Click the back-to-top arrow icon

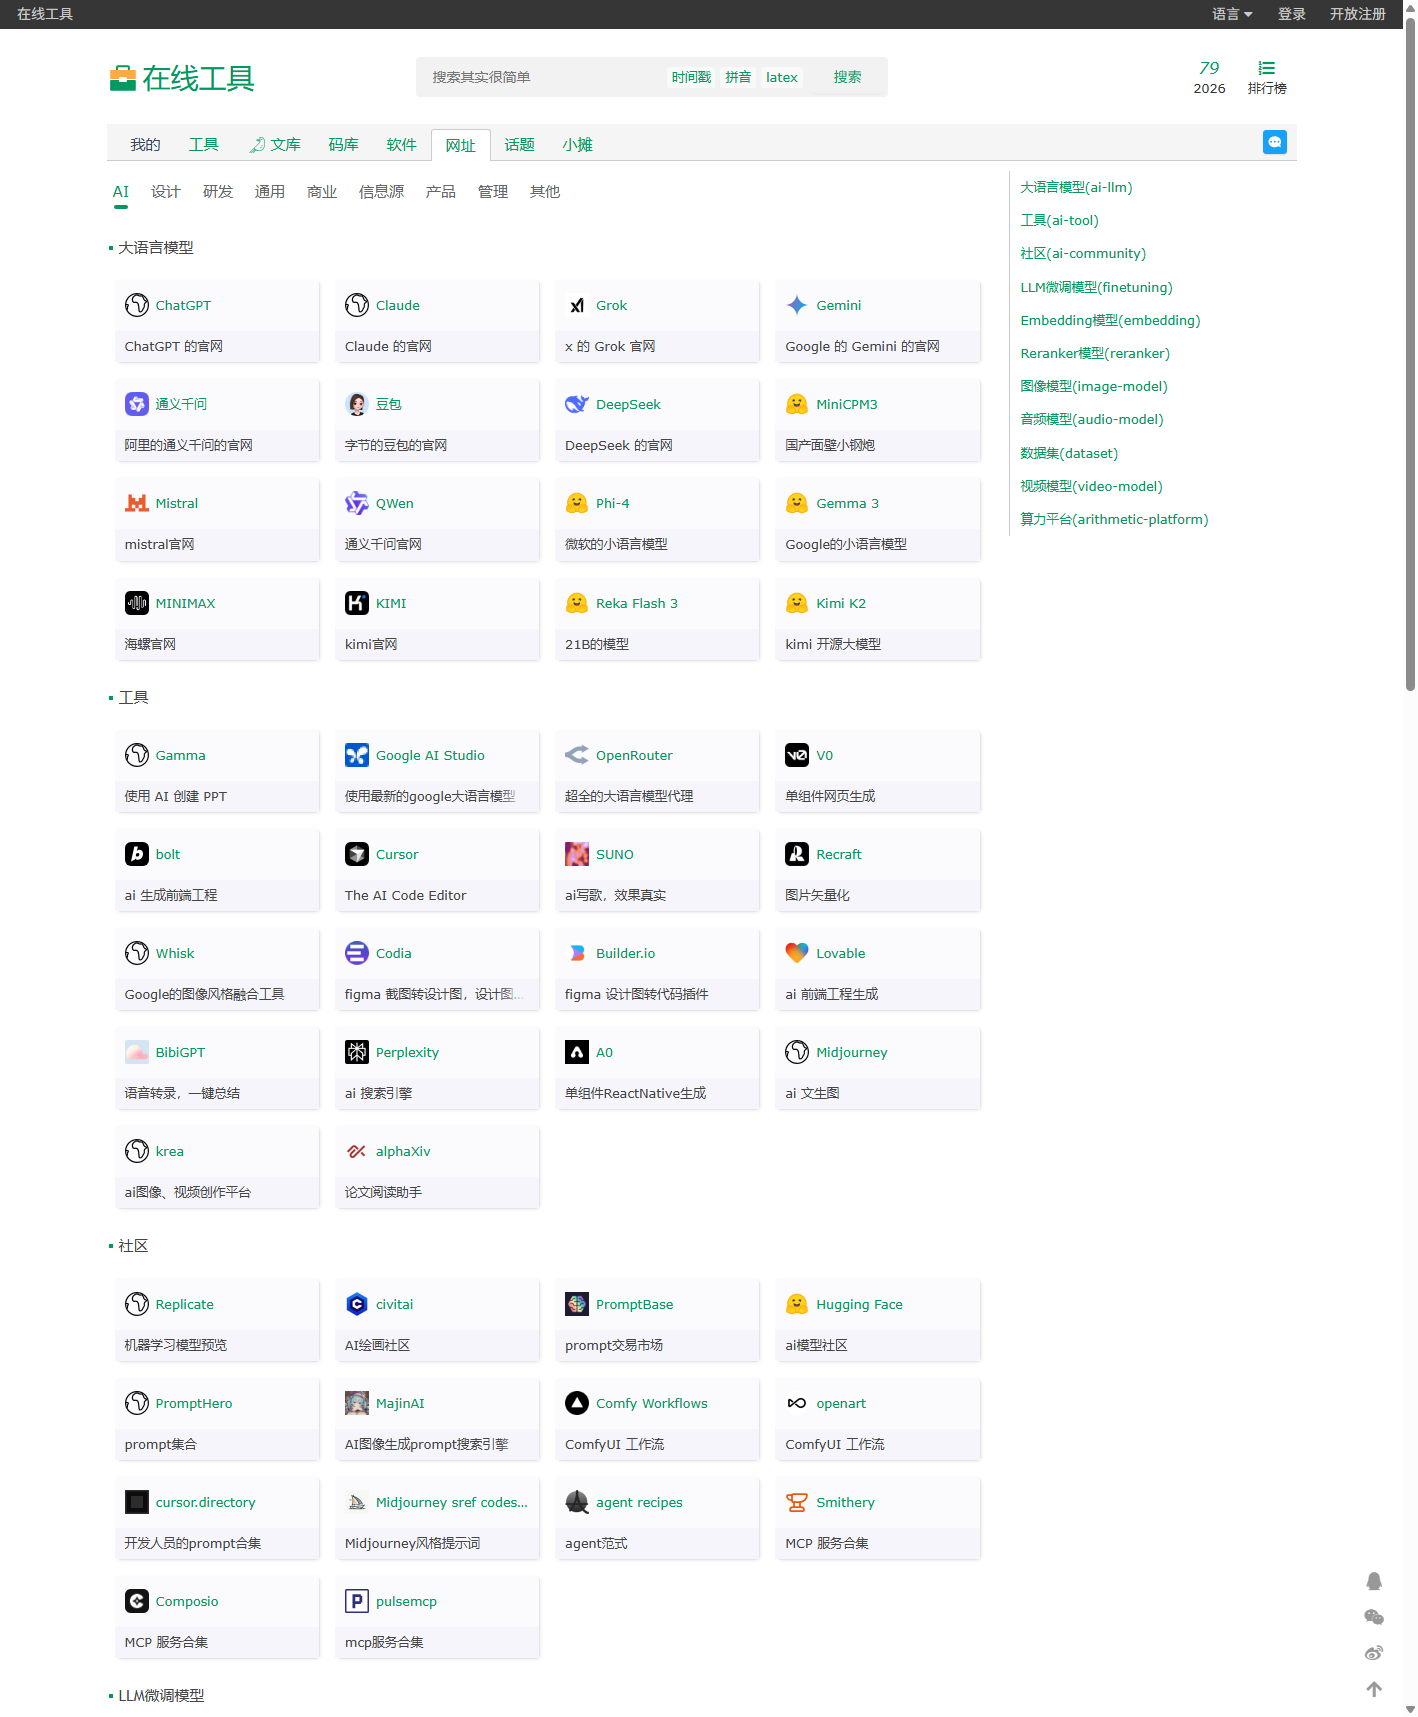click(x=1374, y=1689)
